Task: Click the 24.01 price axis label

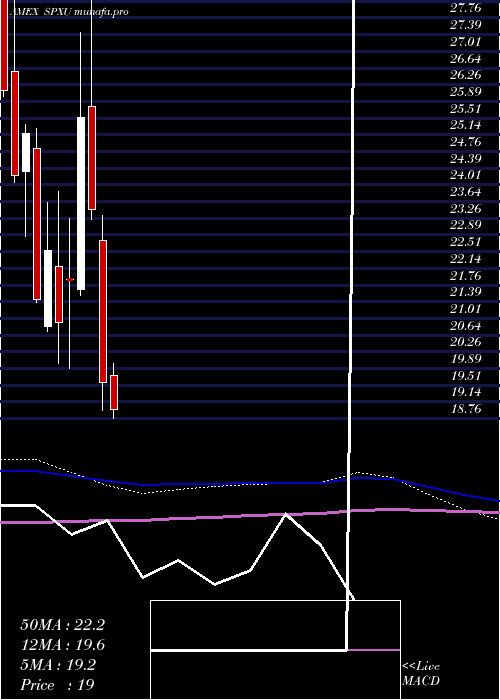Action: pyautogui.click(x=466, y=175)
